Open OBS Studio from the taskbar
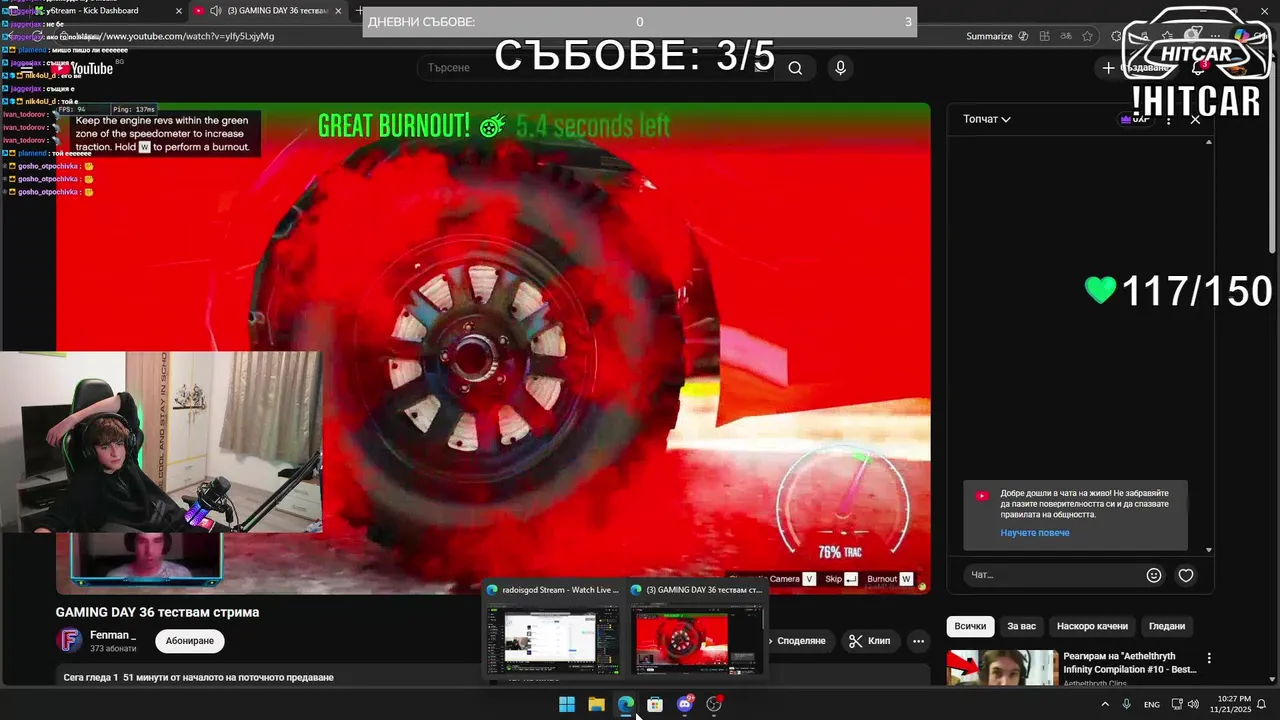The height and width of the screenshot is (720, 1280). pos(714,704)
